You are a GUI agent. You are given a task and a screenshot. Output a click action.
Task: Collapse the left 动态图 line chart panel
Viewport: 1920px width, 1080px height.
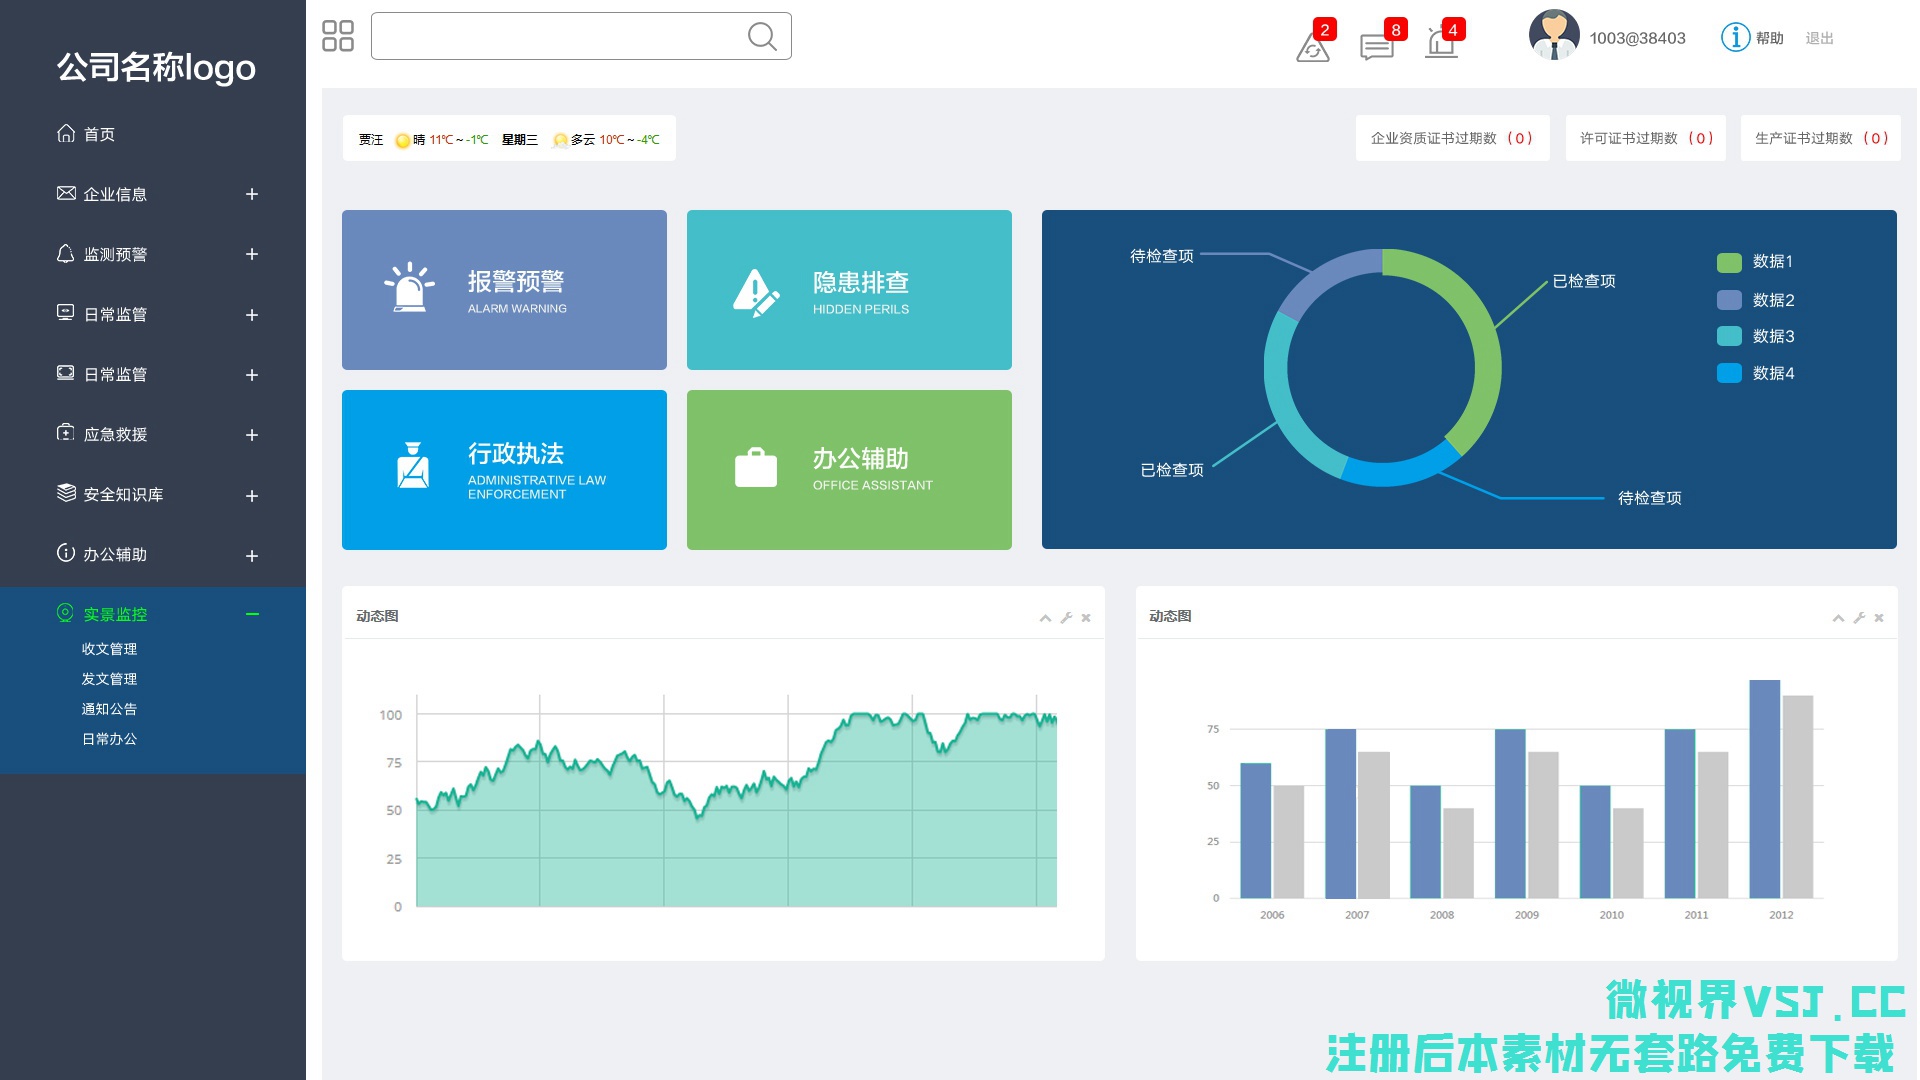[1045, 618]
